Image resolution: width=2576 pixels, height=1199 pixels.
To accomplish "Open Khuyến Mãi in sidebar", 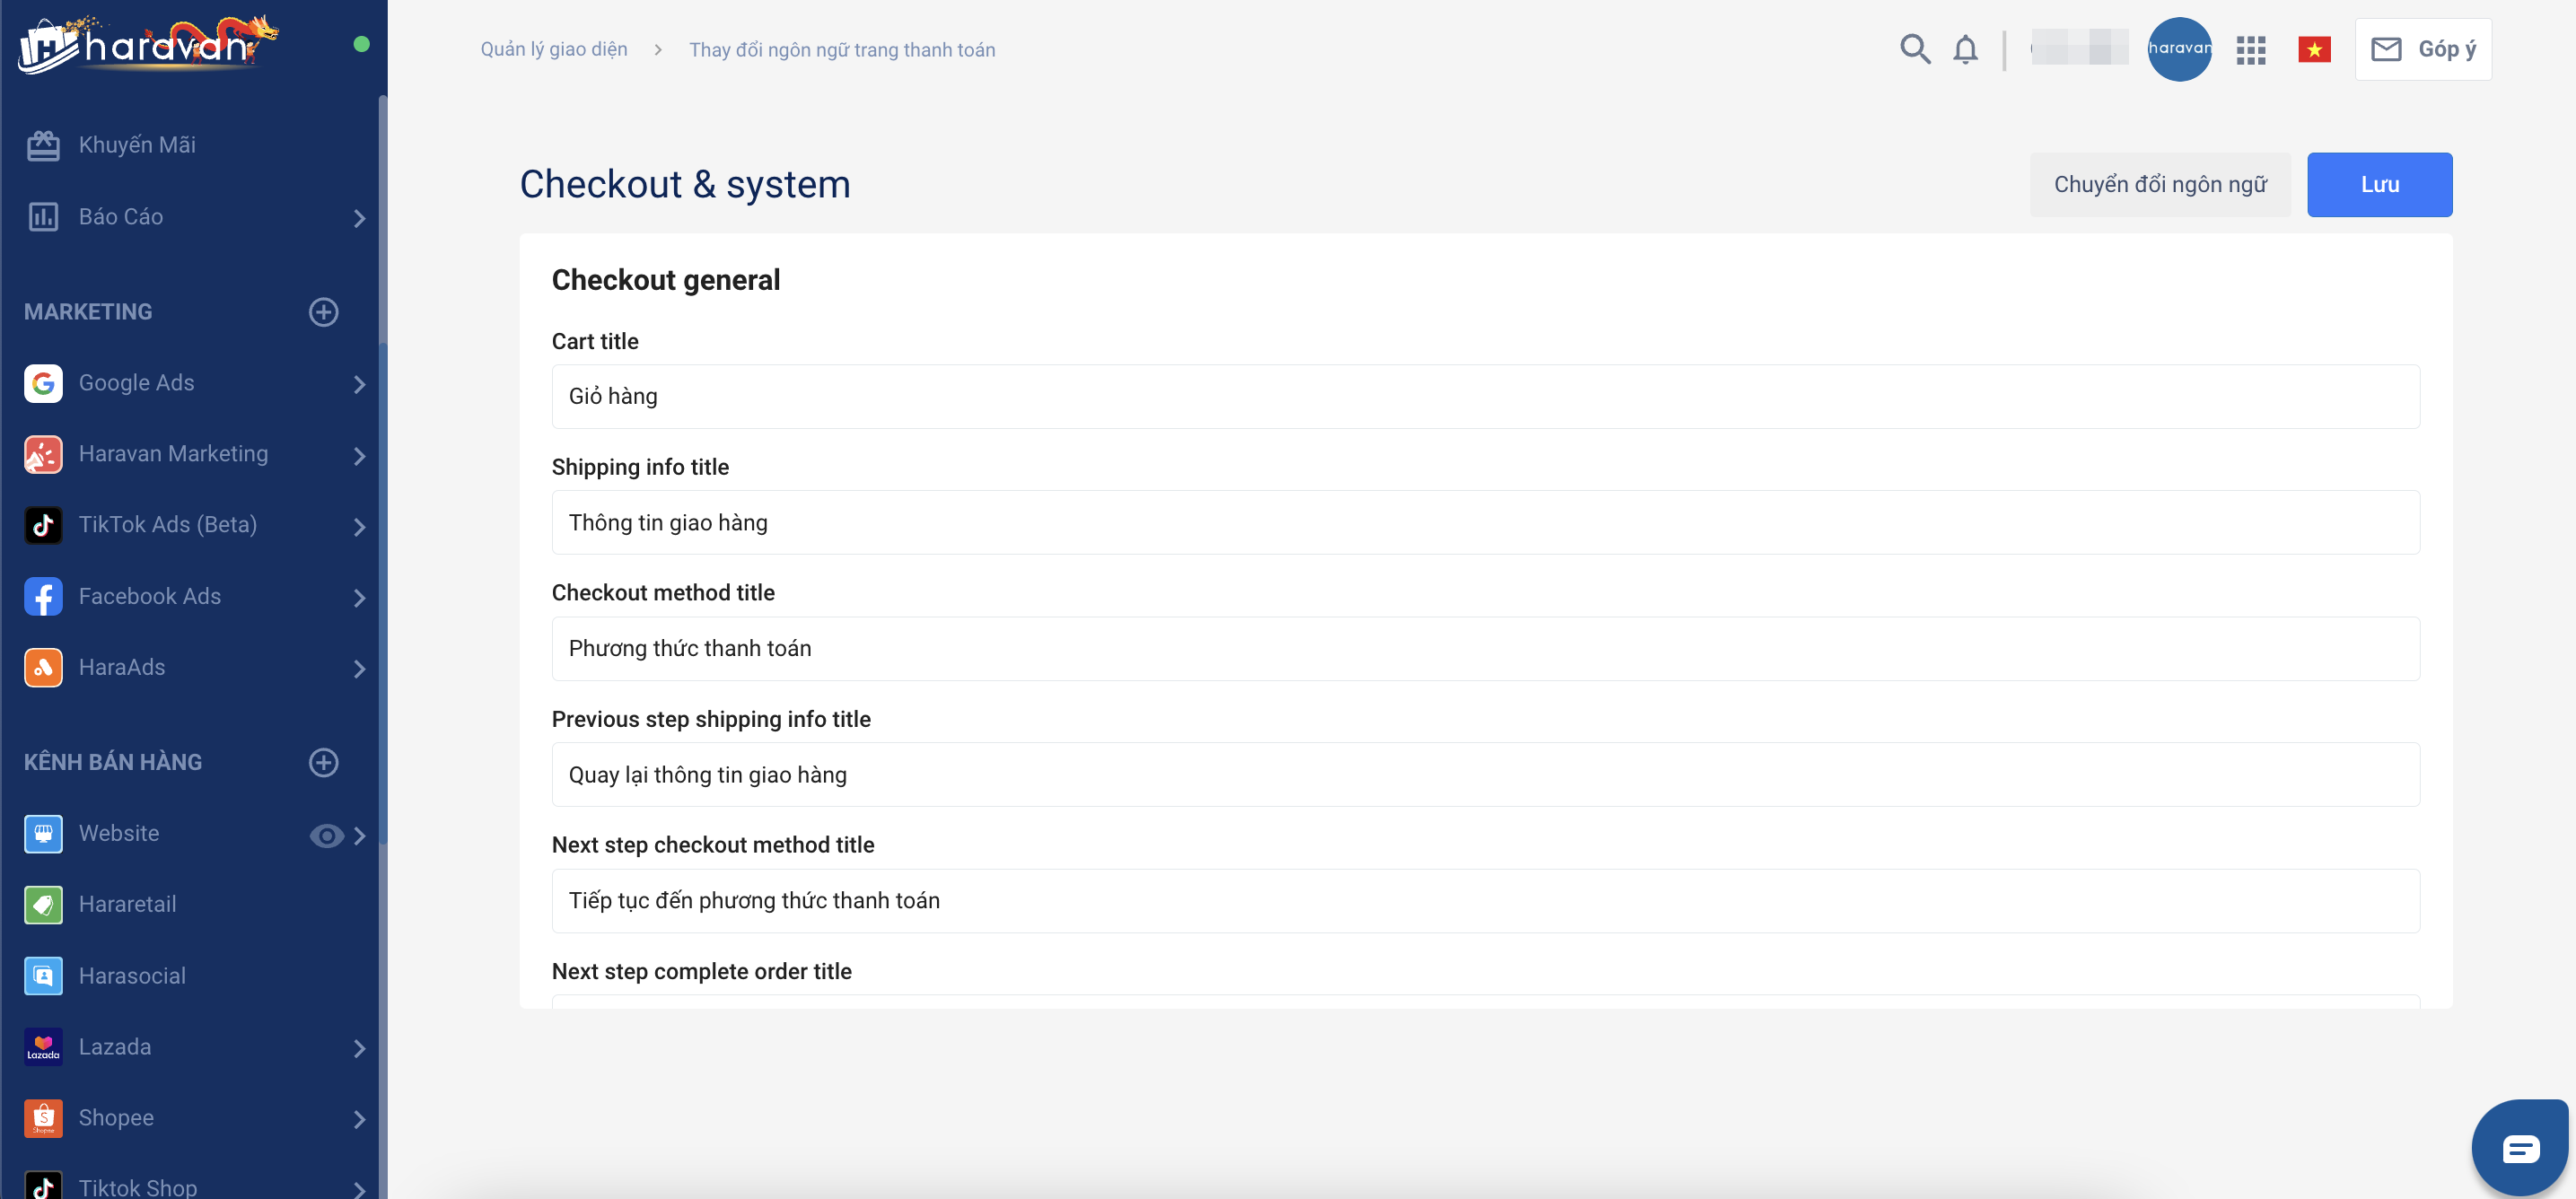I will click(x=137, y=145).
